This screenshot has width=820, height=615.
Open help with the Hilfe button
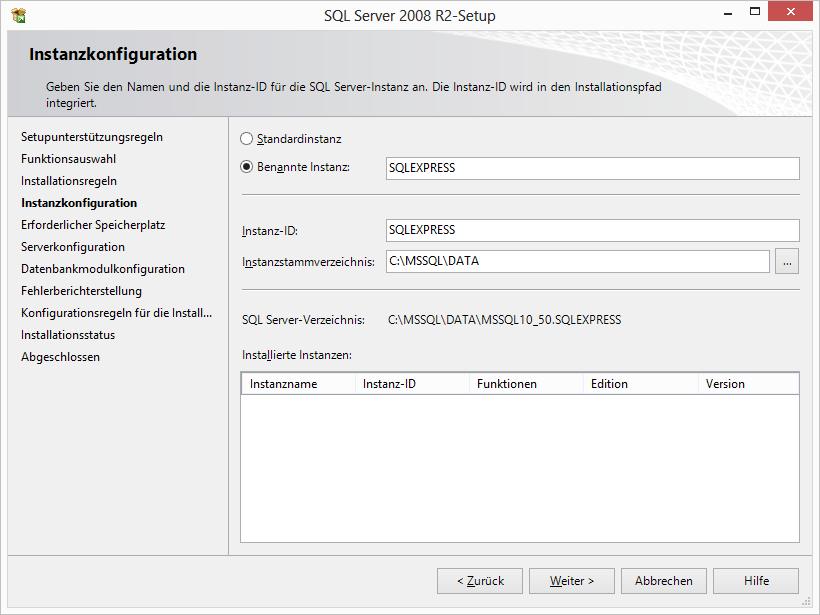tap(756, 581)
